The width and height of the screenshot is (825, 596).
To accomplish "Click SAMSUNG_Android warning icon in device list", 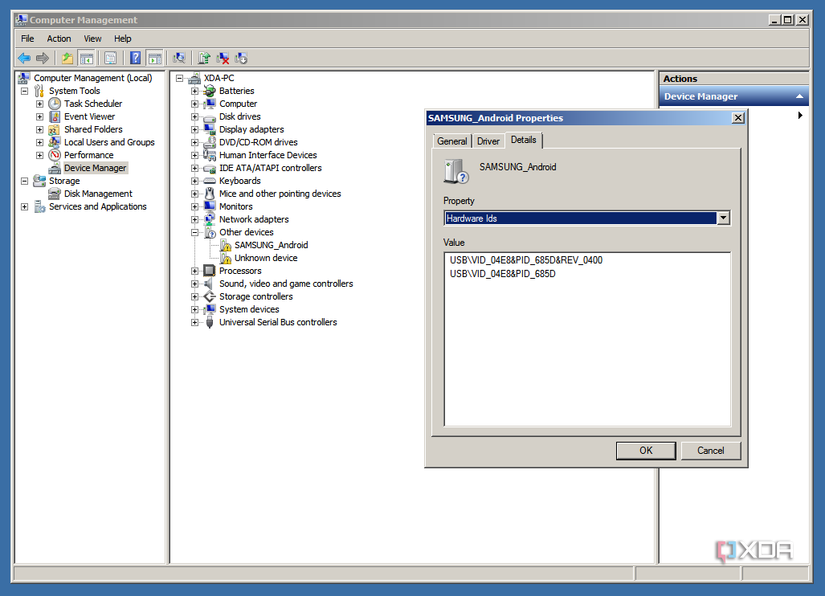I will click(x=226, y=245).
